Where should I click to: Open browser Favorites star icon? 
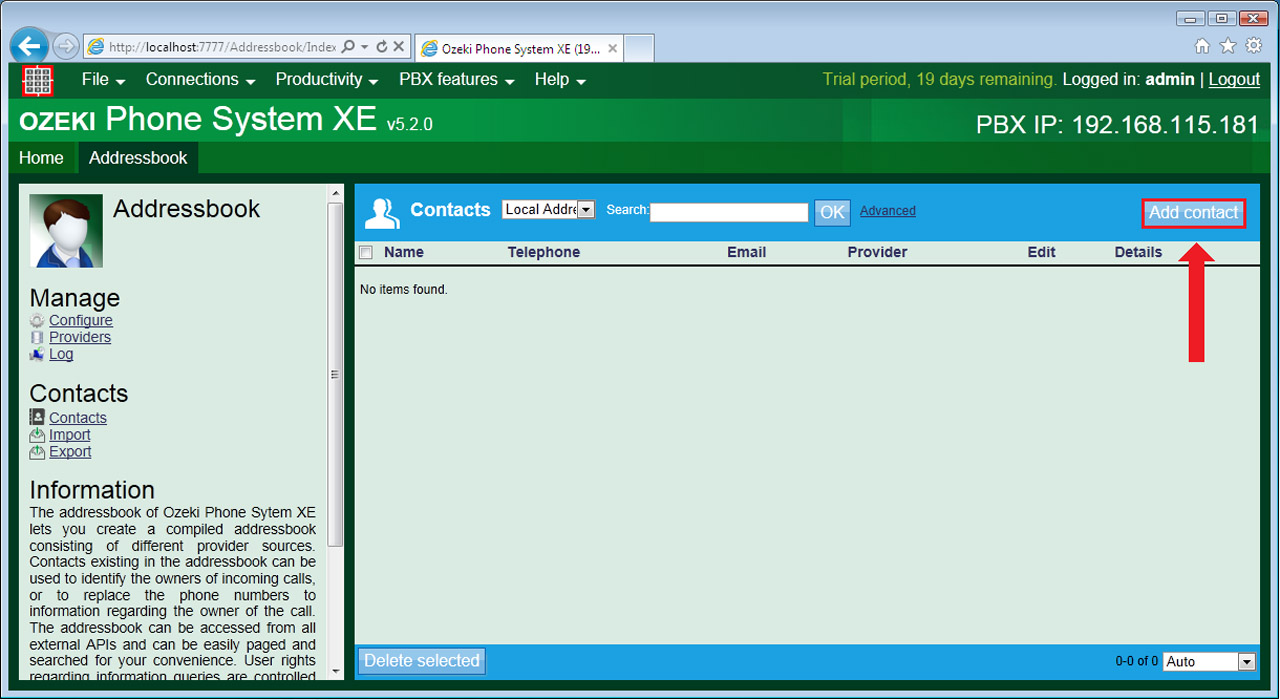tap(1228, 46)
